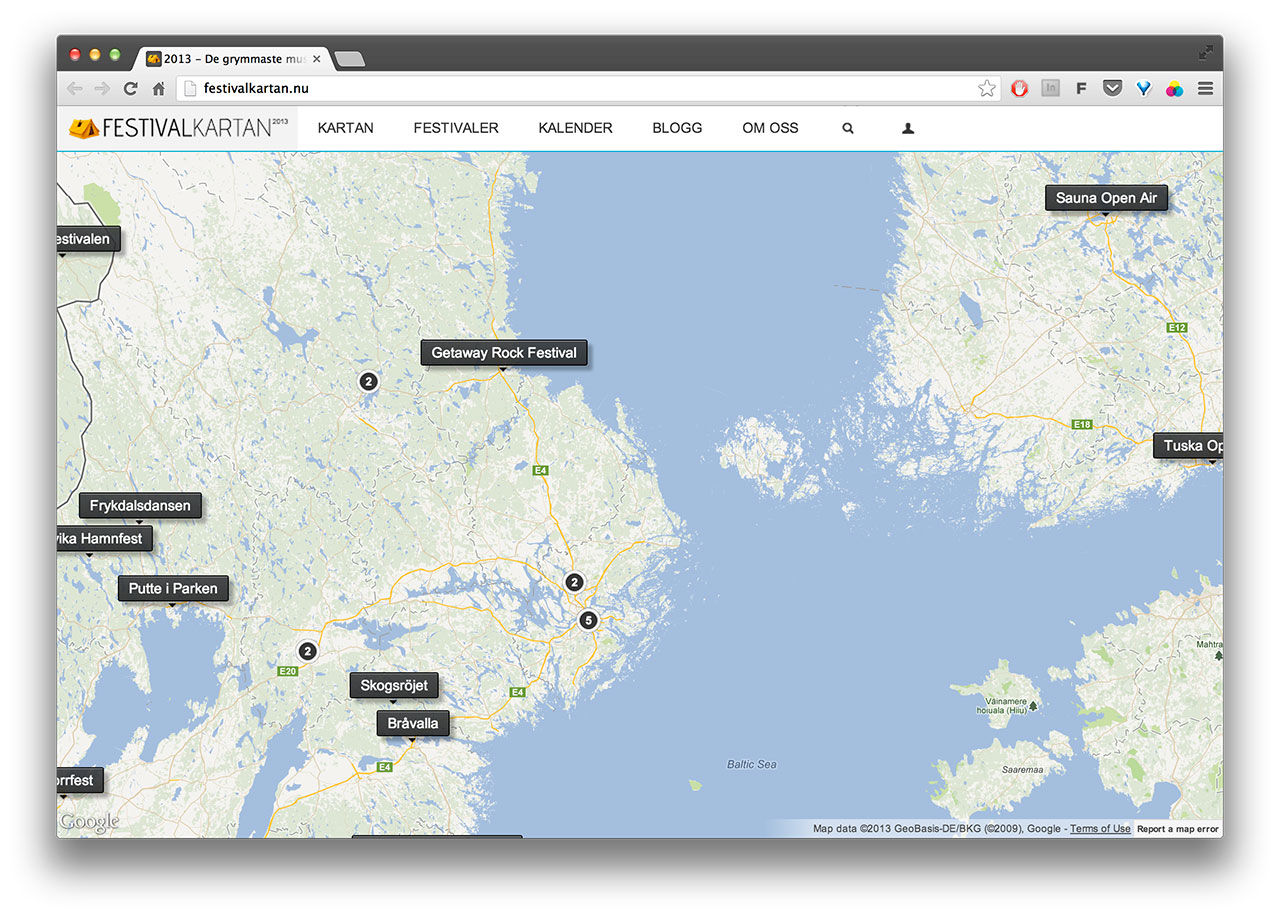Open the search magnifier in the navbar
This screenshot has height=917, width=1280.
click(847, 128)
